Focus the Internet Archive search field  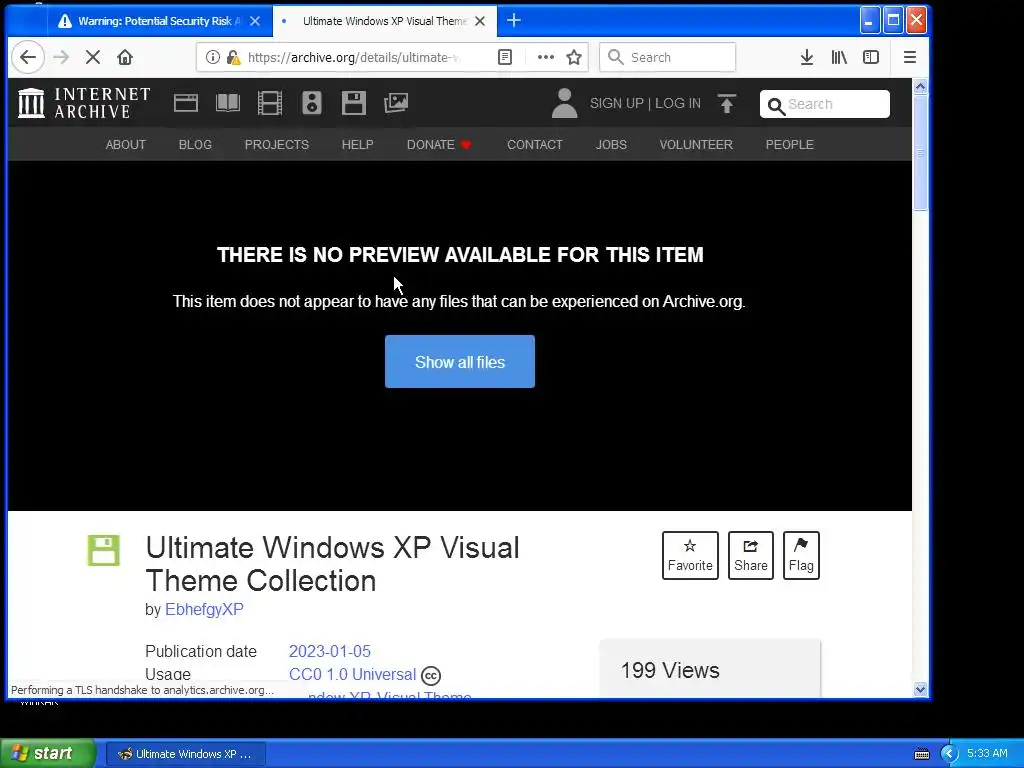825,104
